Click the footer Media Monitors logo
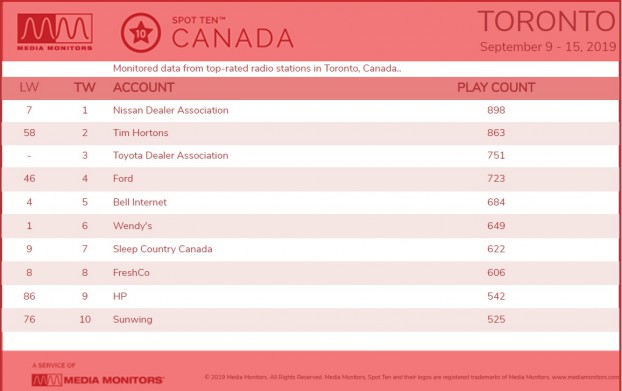Image resolution: width=622 pixels, height=391 pixels. pyautogui.click(x=98, y=380)
